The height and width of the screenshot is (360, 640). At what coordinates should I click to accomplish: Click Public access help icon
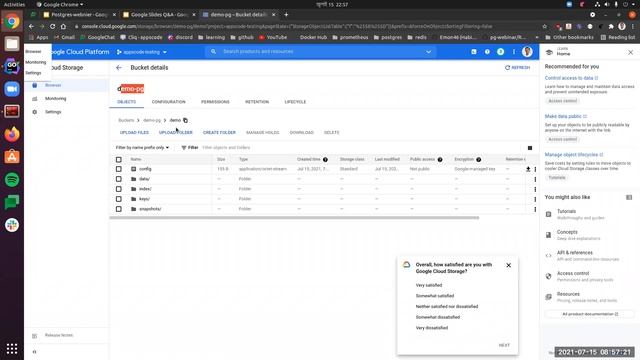click(x=440, y=160)
